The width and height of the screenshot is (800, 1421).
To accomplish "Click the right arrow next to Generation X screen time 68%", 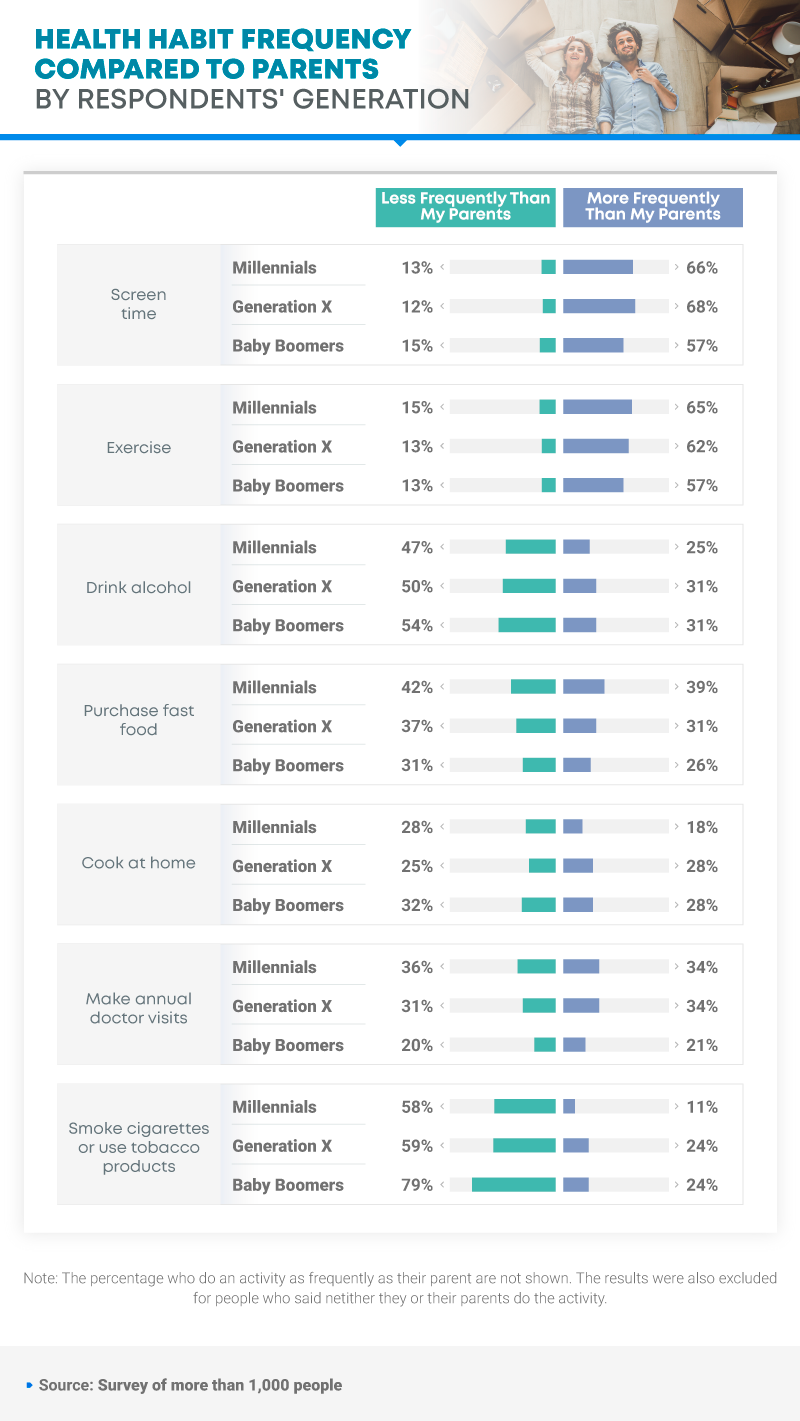I will pyautogui.click(x=677, y=307).
